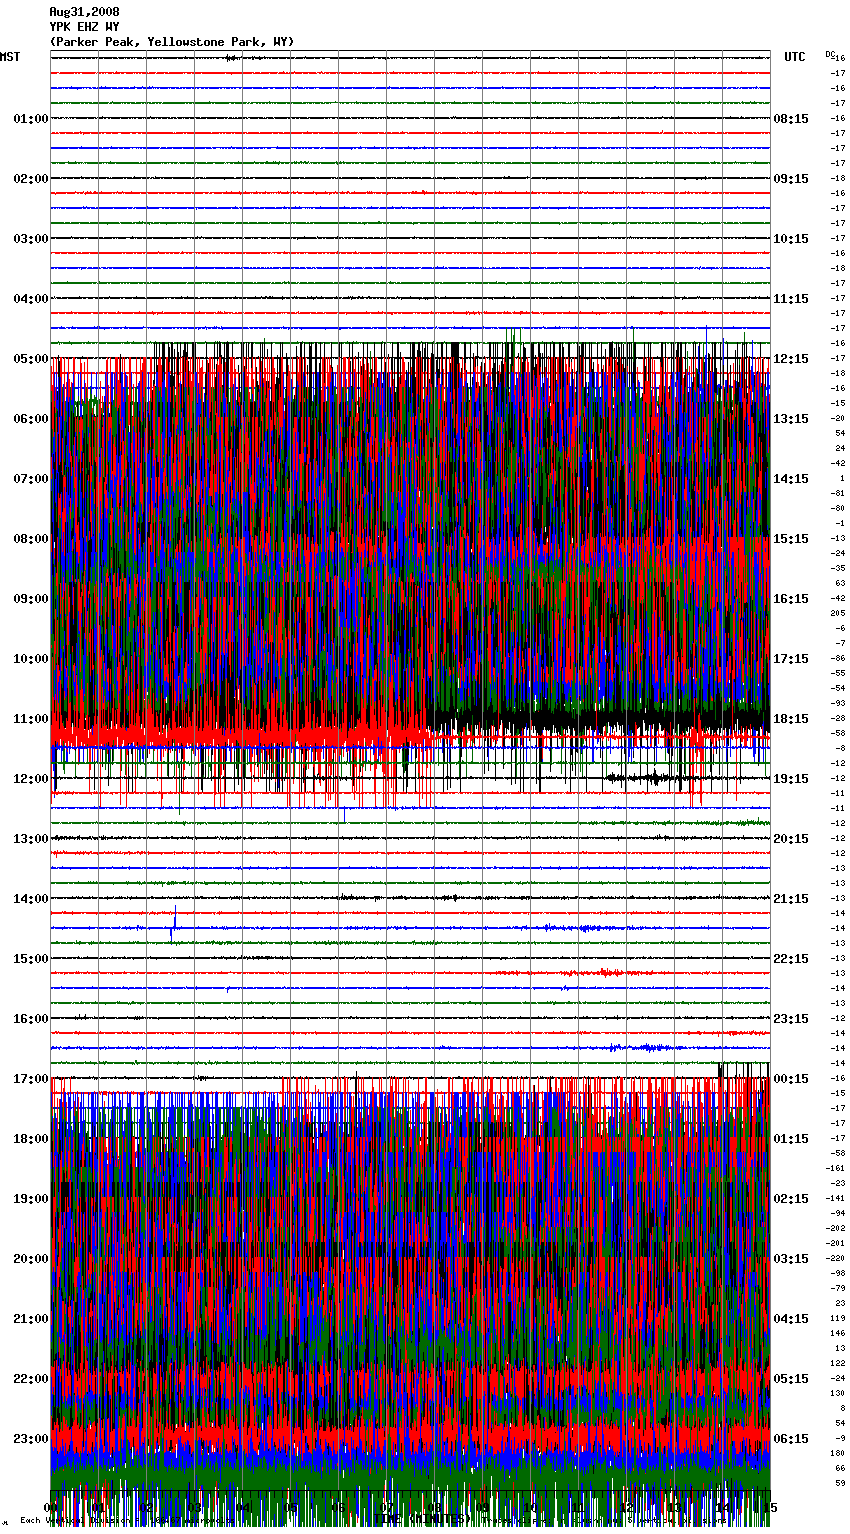Click the 04:15 UTC time label
Viewport: 850px width, 1534px height.
791,1319
